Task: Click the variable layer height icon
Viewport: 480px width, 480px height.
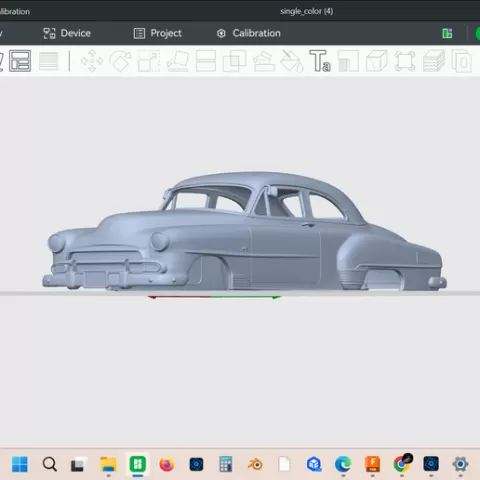Action: [x=49, y=61]
